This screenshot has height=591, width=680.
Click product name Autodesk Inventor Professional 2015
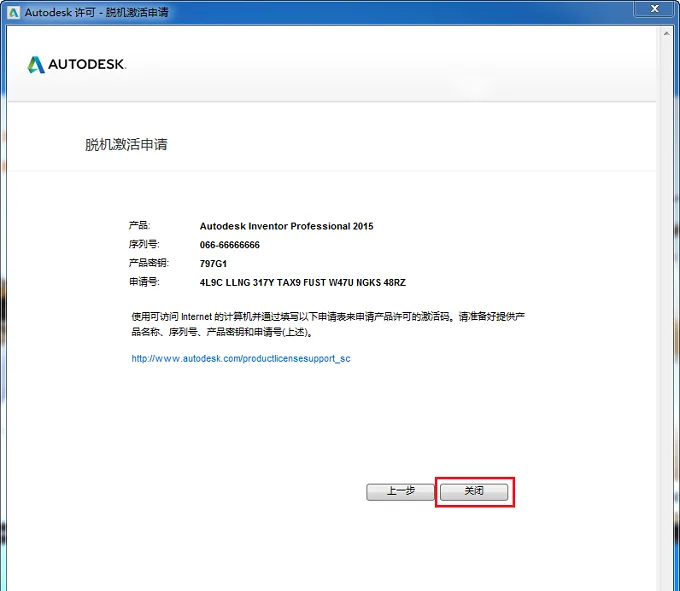(286, 226)
